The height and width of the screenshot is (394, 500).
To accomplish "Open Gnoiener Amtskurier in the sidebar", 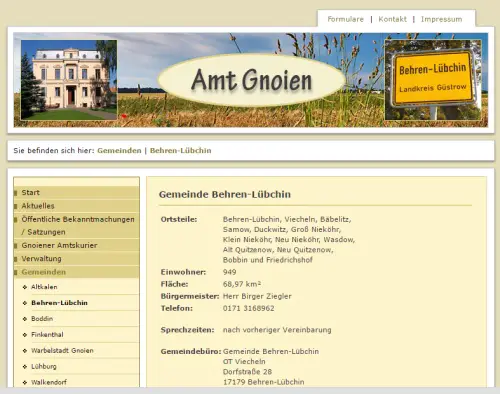I will pyautogui.click(x=76, y=245).
